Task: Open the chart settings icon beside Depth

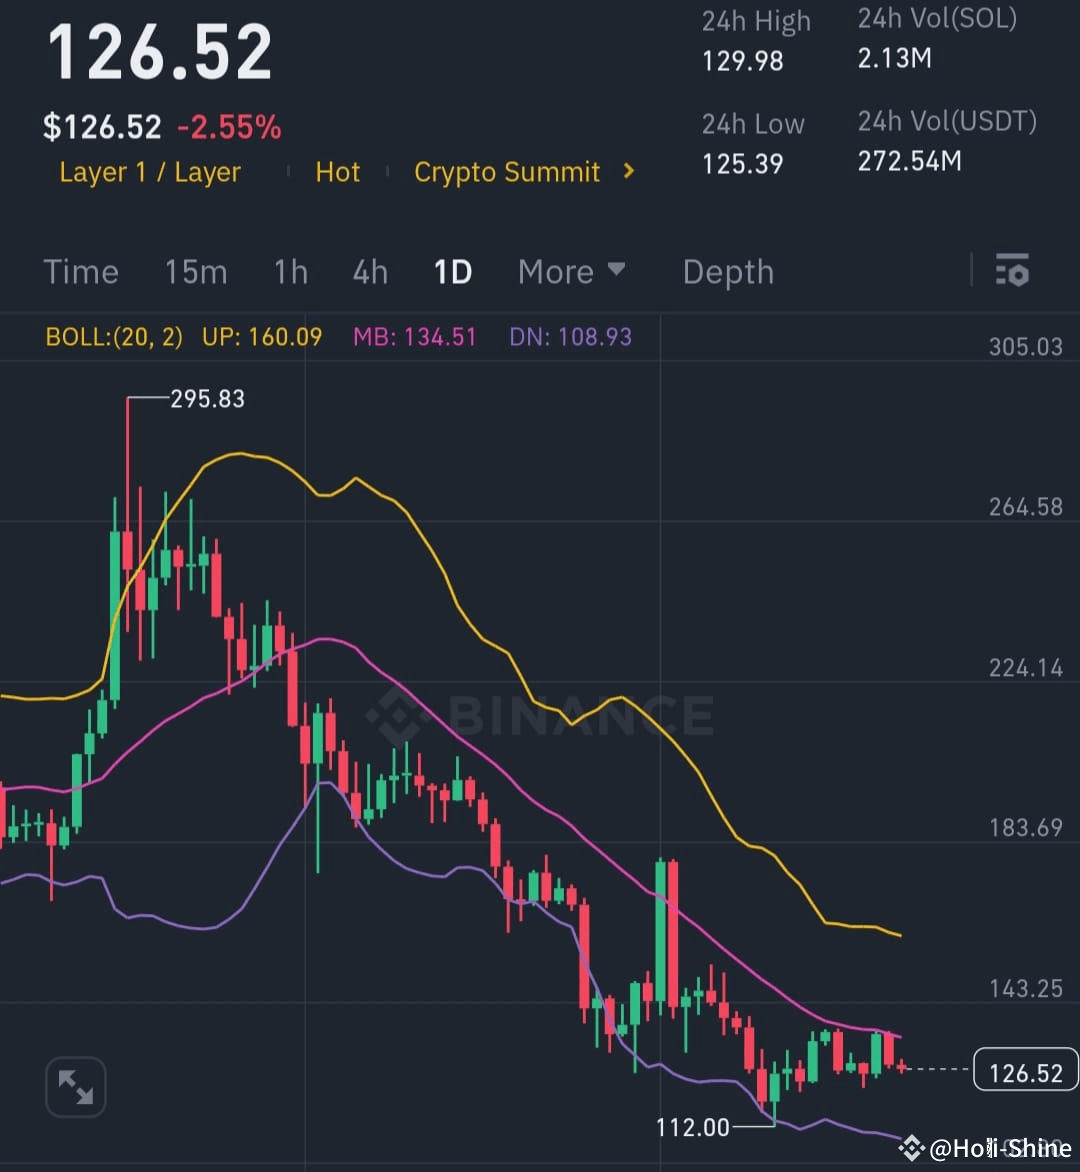Action: [1013, 271]
